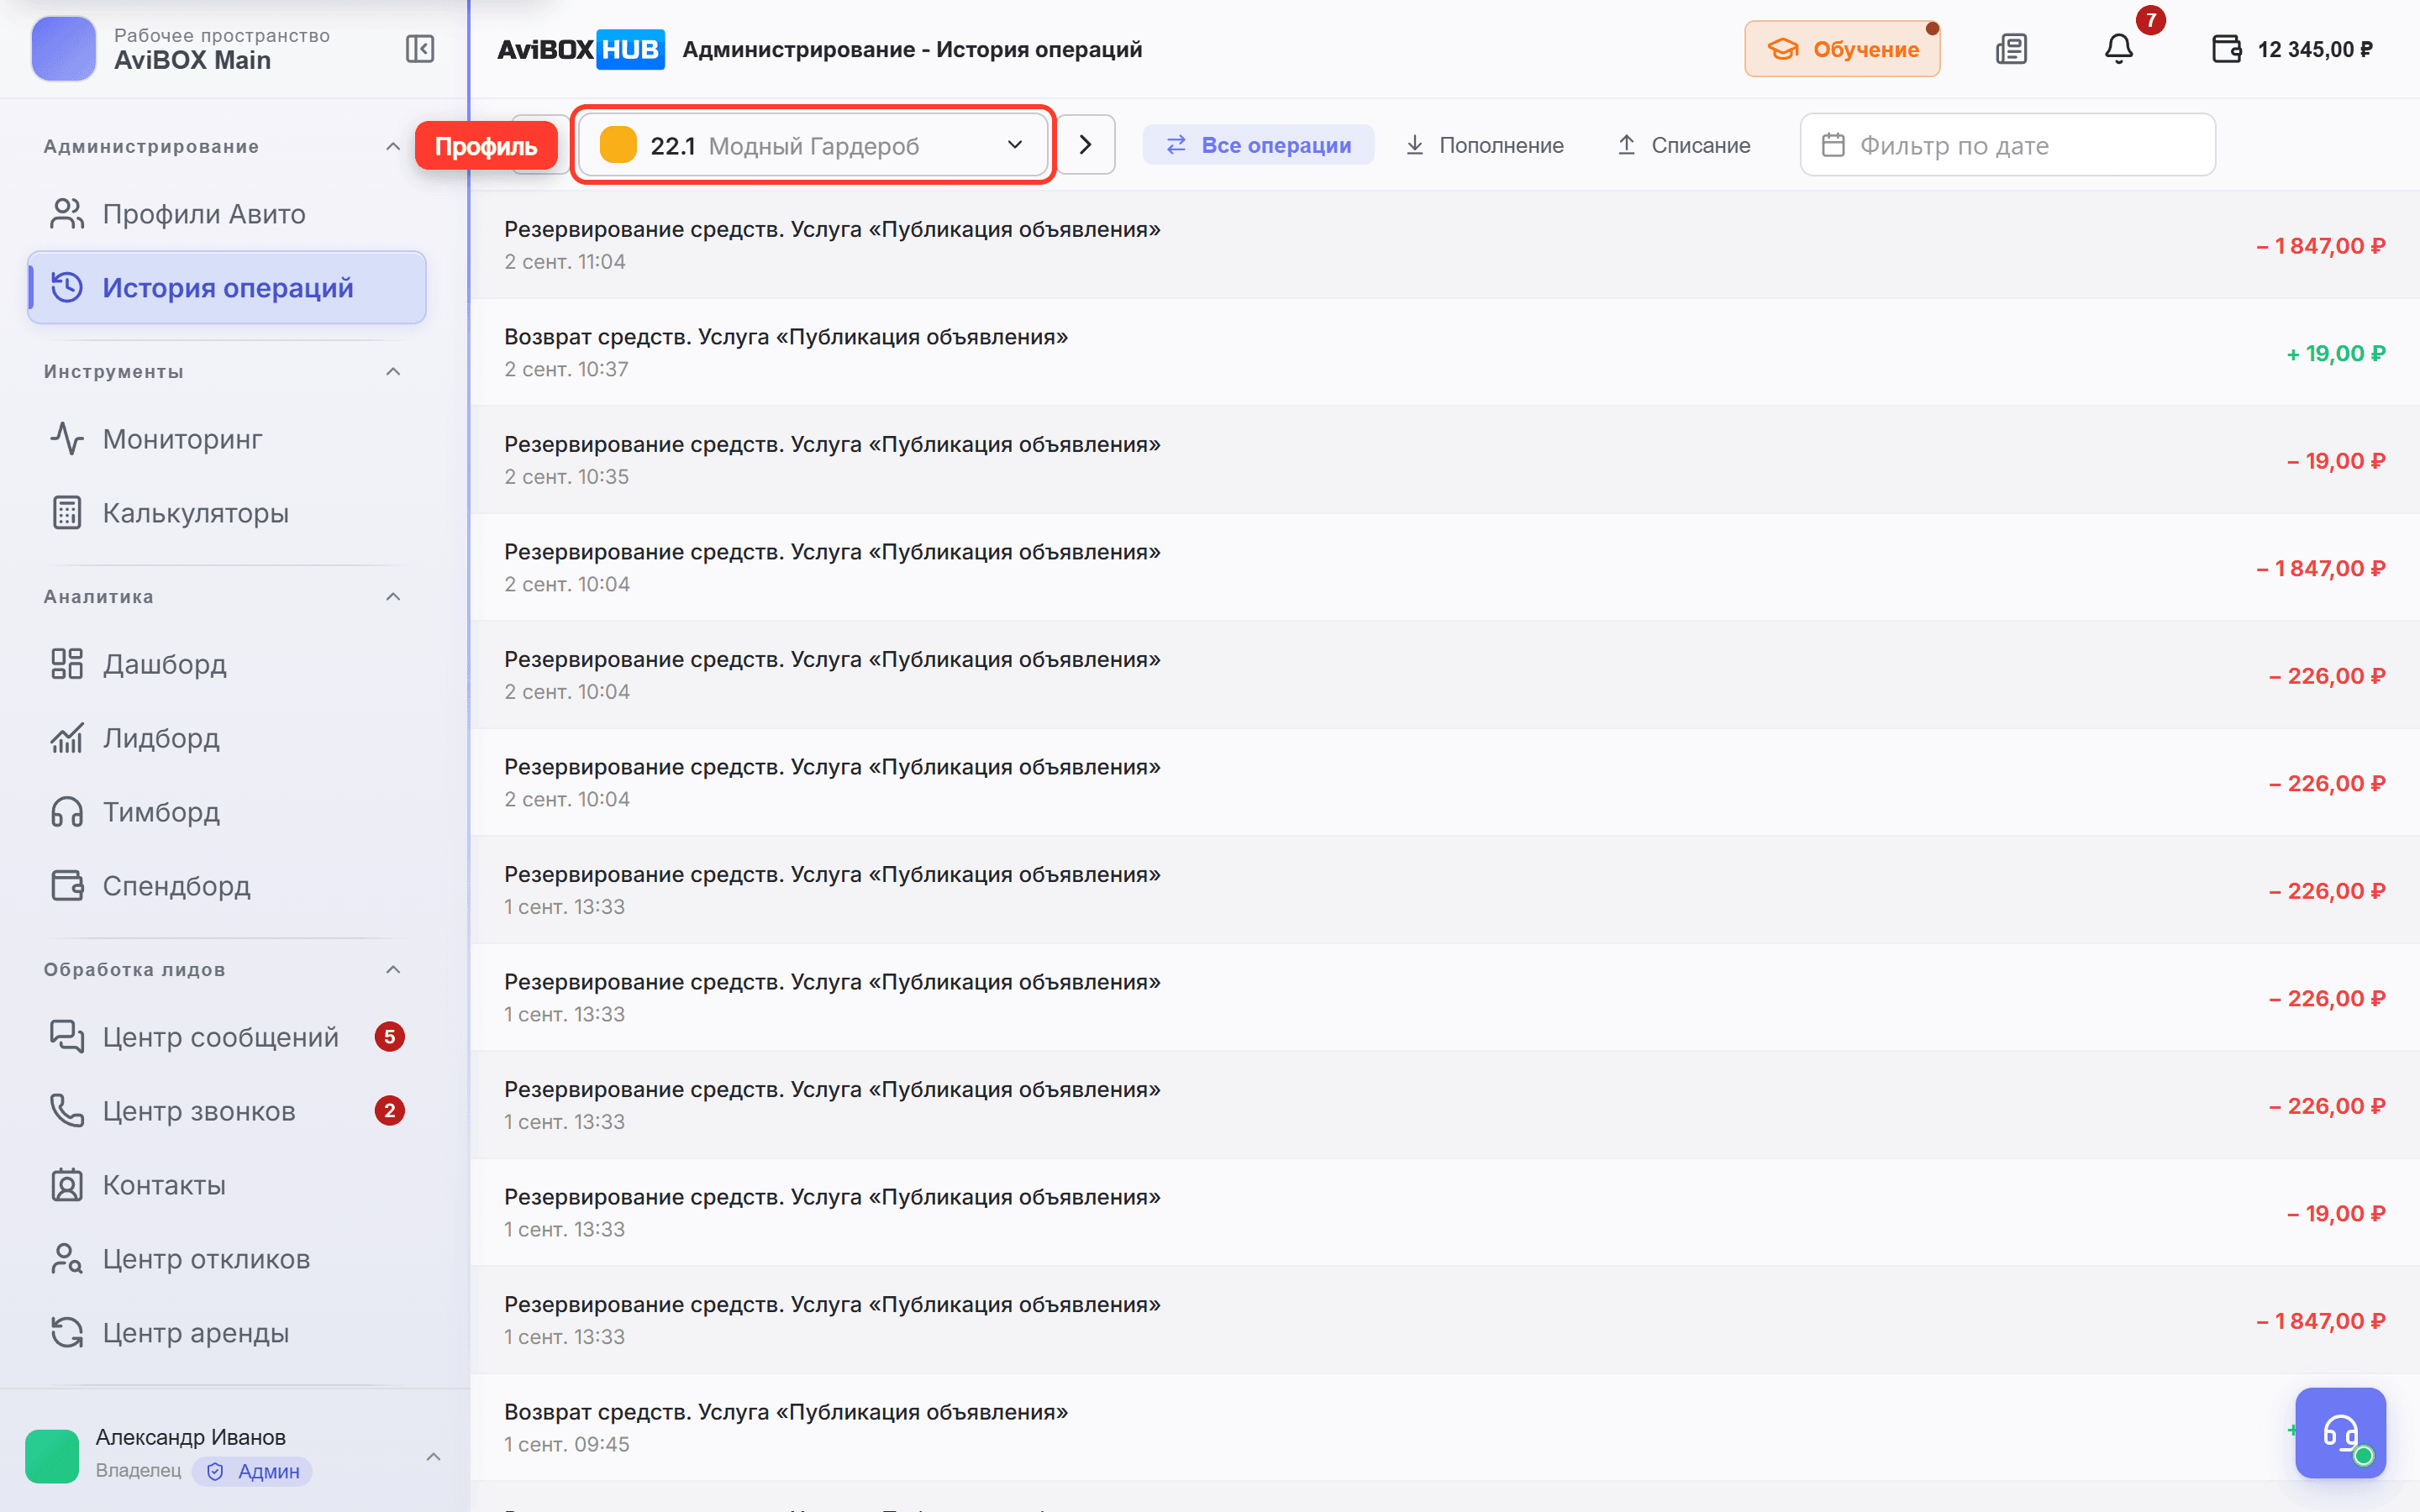Click Александр Иванов's green avatar
The width and height of the screenshot is (2420, 1512).
pos(52,1455)
